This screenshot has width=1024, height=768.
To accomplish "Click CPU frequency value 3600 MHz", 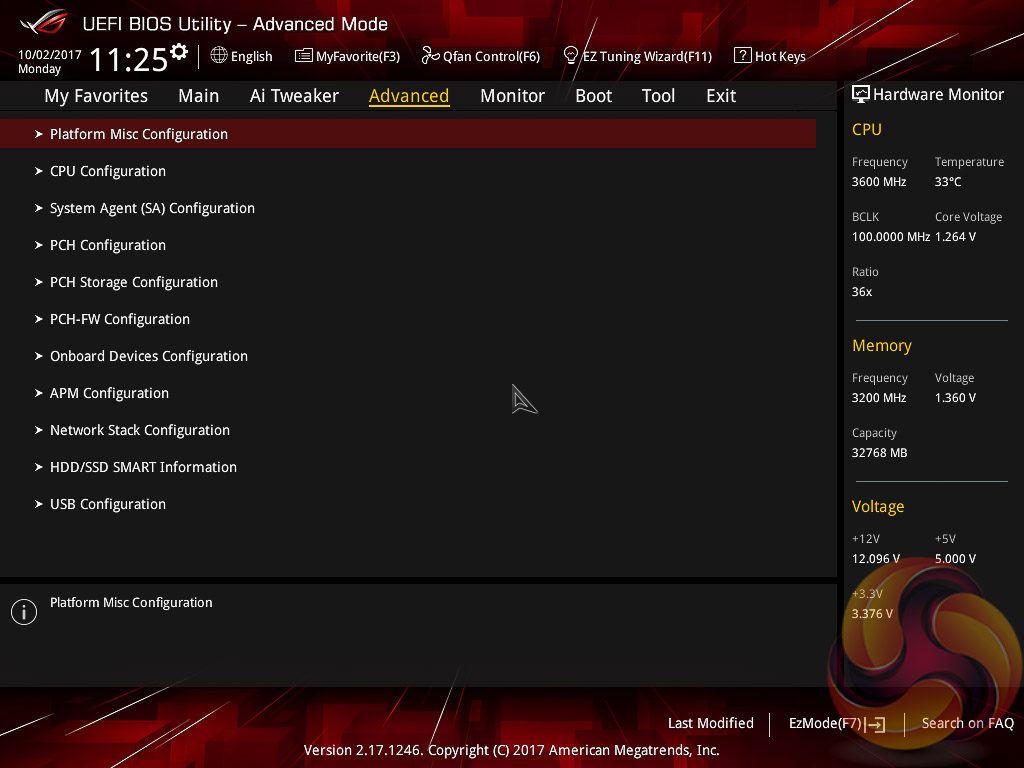I will pos(878,182).
